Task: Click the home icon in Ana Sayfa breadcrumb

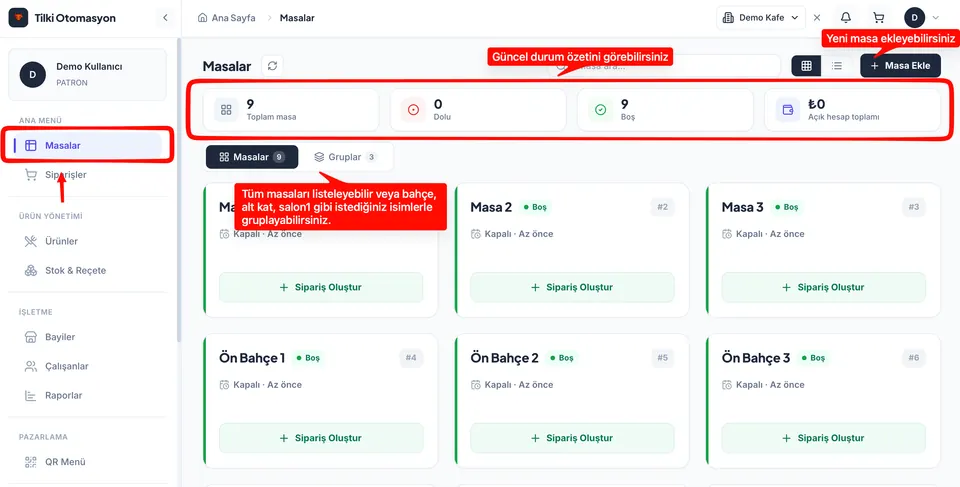Action: [203, 18]
